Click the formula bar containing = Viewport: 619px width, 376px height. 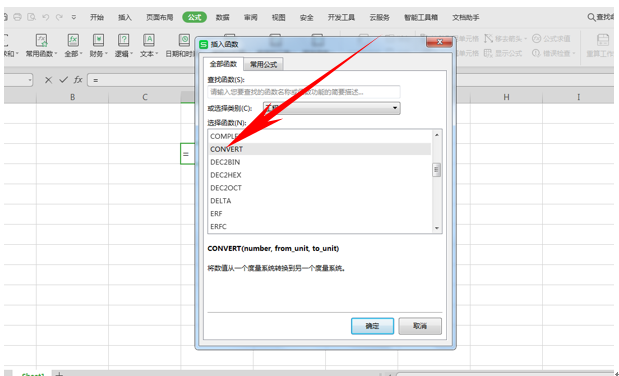click(x=142, y=80)
